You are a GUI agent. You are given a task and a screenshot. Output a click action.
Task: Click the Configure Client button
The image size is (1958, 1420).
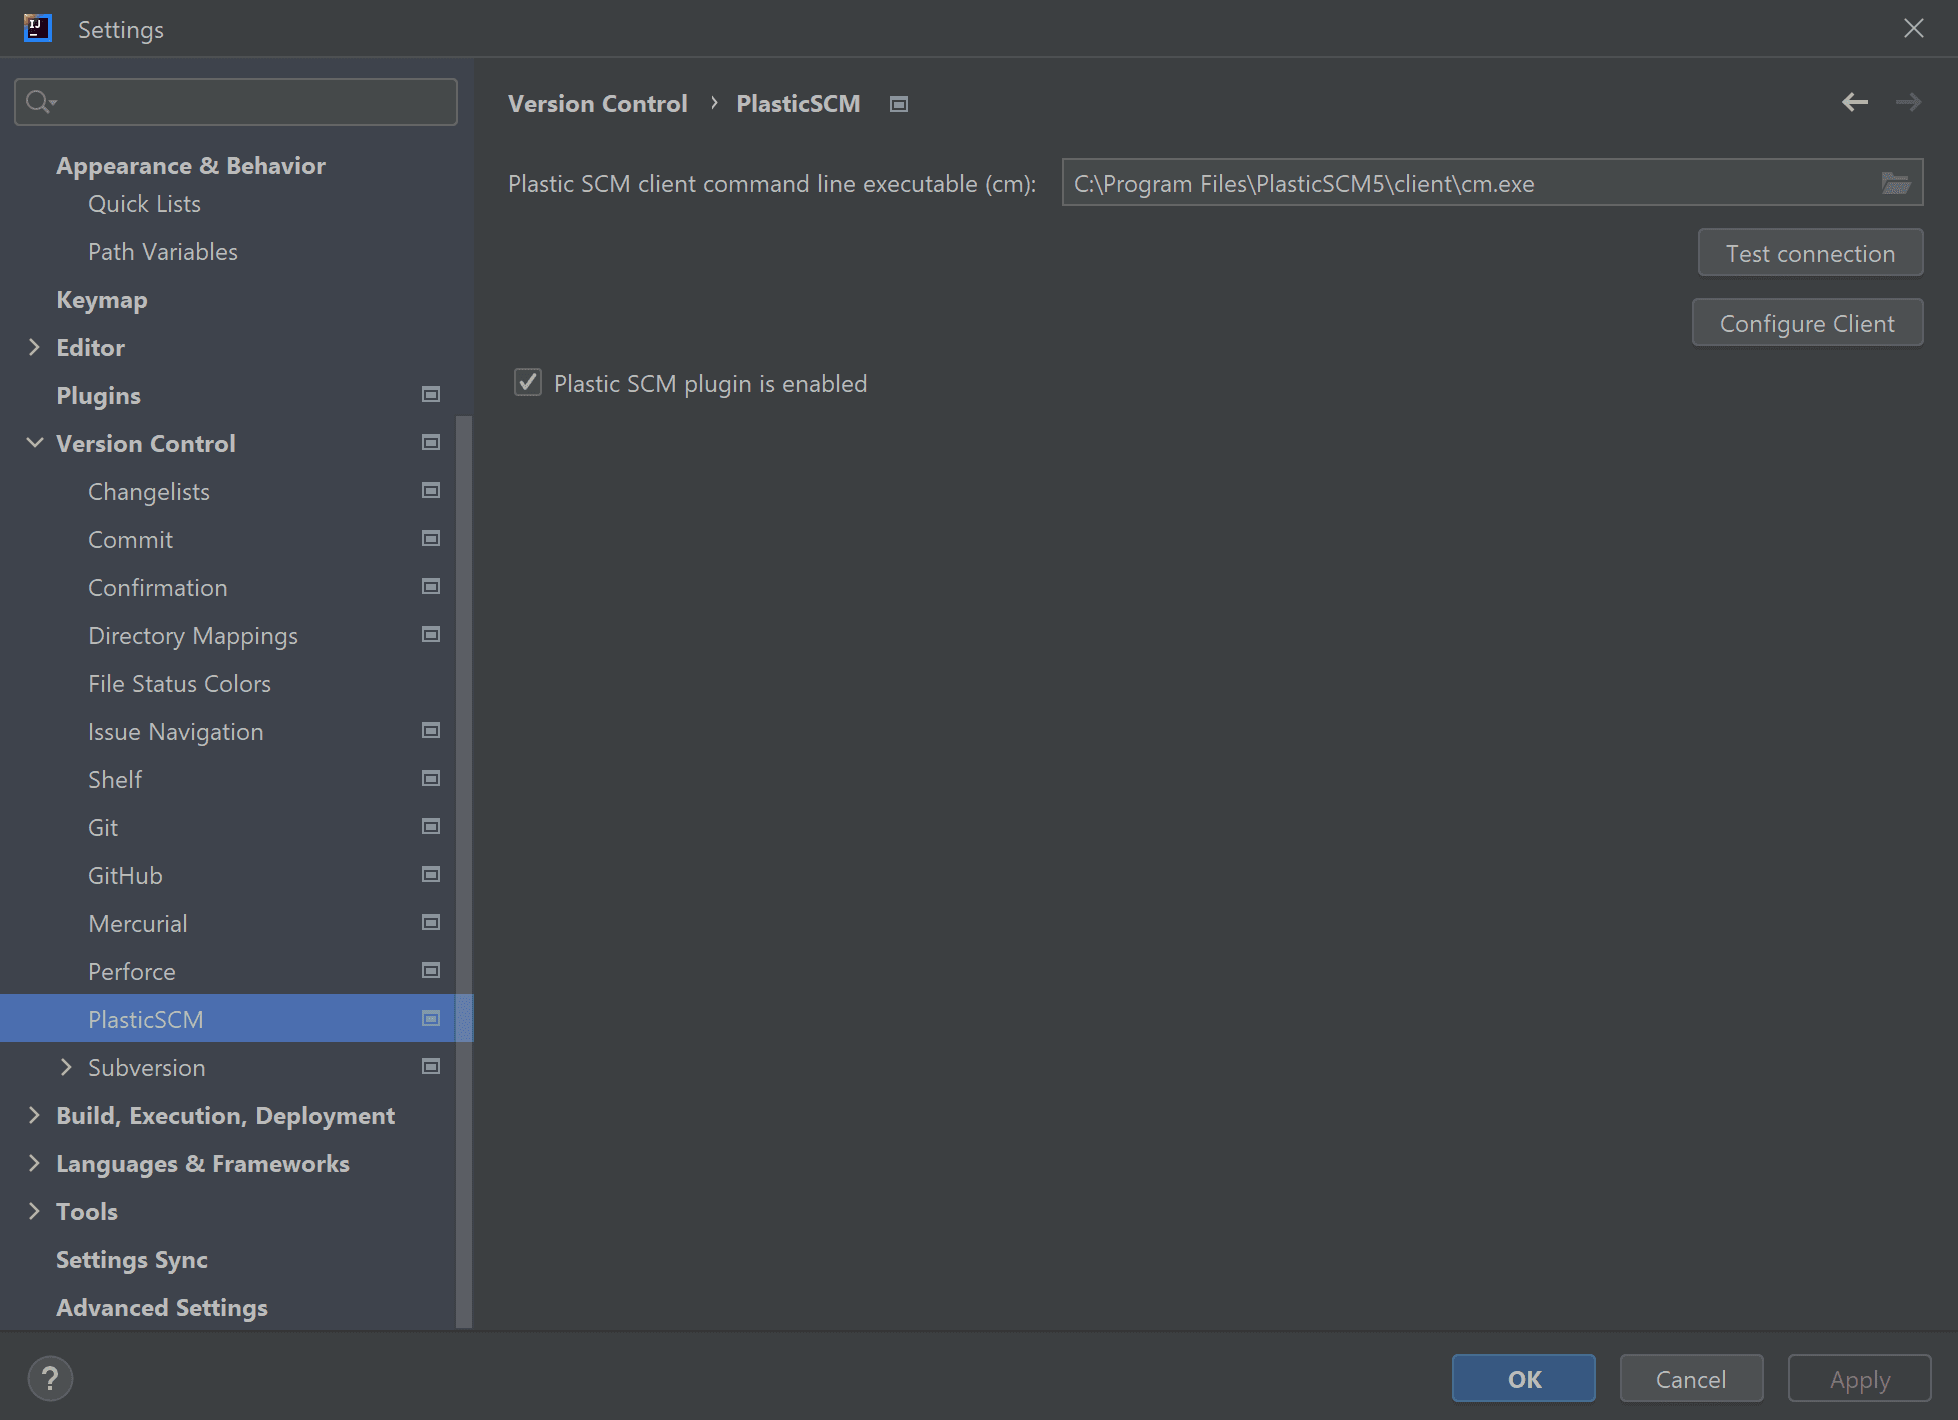pos(1807,323)
